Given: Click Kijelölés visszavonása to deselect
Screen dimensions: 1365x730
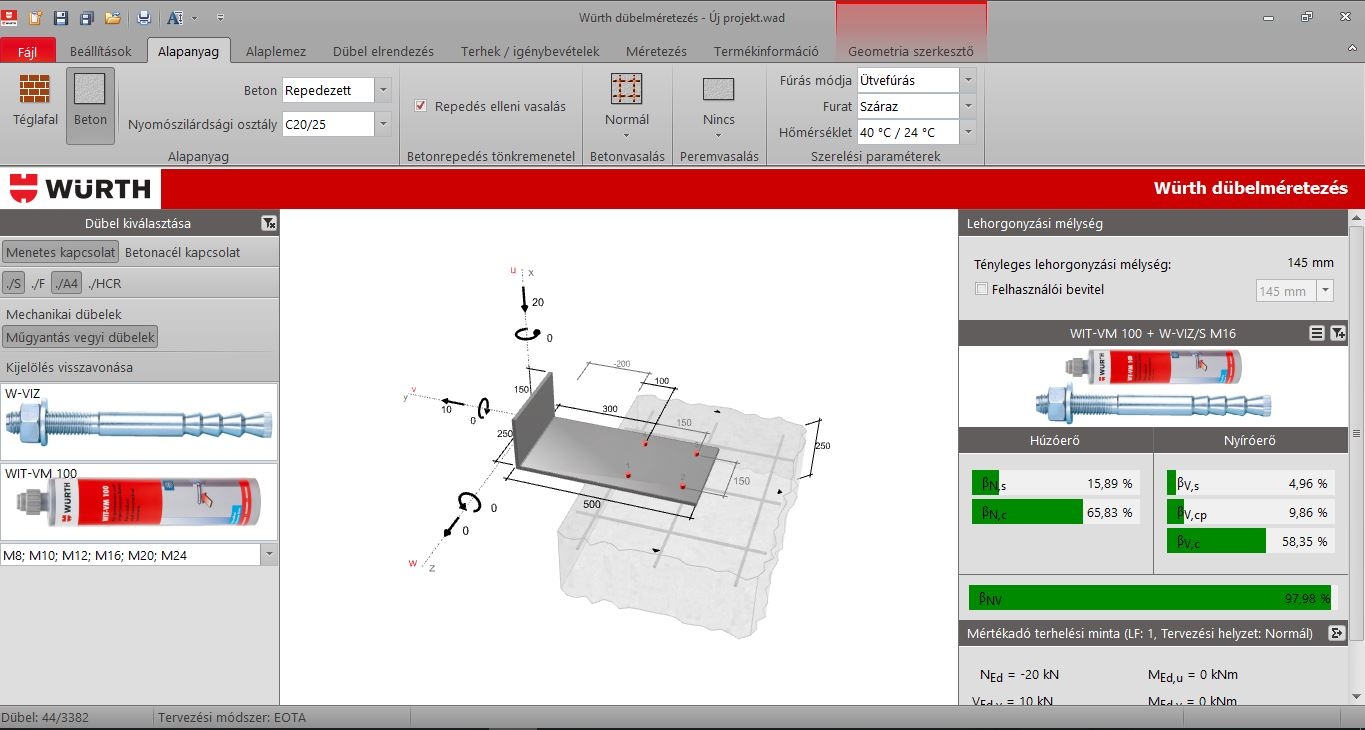Looking at the screenshot, I should pos(69,367).
